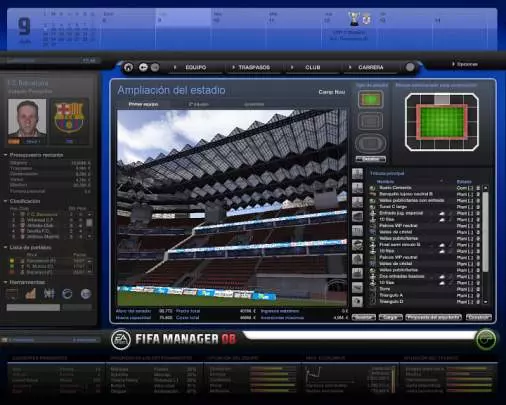The height and width of the screenshot is (405, 506).
Task: Open the EQUIPO menu
Action: 196,67
